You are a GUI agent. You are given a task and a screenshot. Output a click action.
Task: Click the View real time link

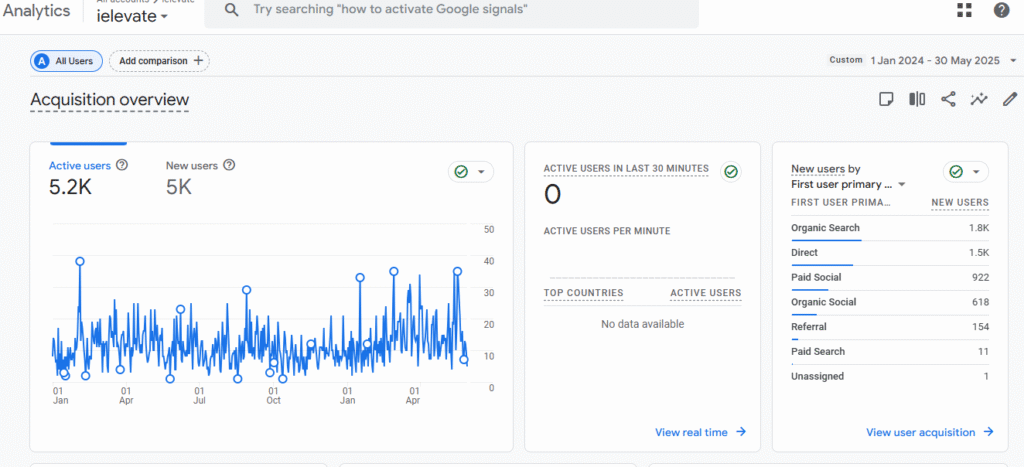click(x=700, y=432)
